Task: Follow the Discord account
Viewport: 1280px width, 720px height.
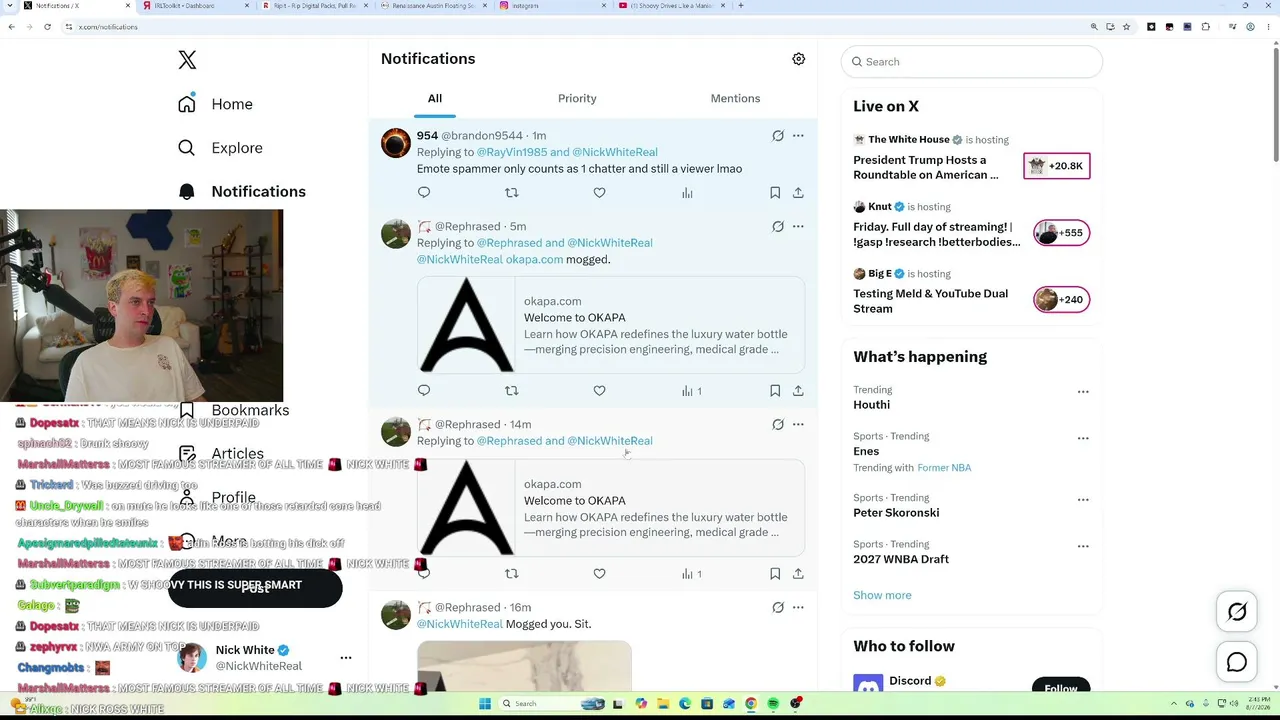Action: pyautogui.click(x=1061, y=687)
